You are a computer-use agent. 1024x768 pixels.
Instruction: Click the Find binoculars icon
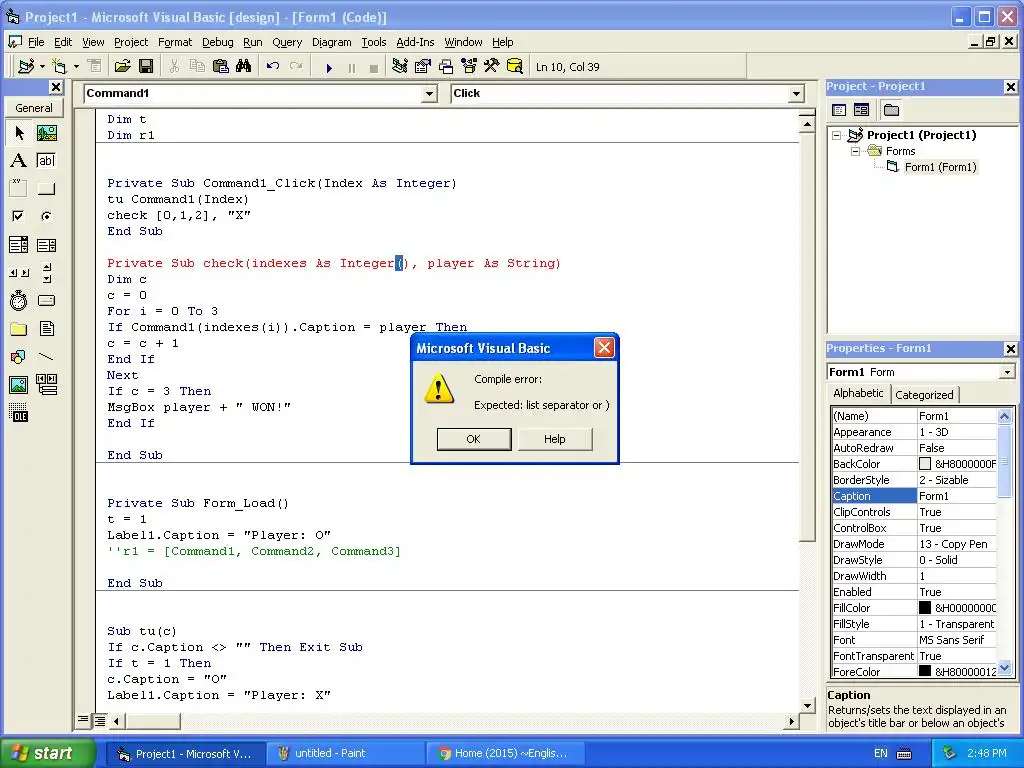click(x=244, y=67)
